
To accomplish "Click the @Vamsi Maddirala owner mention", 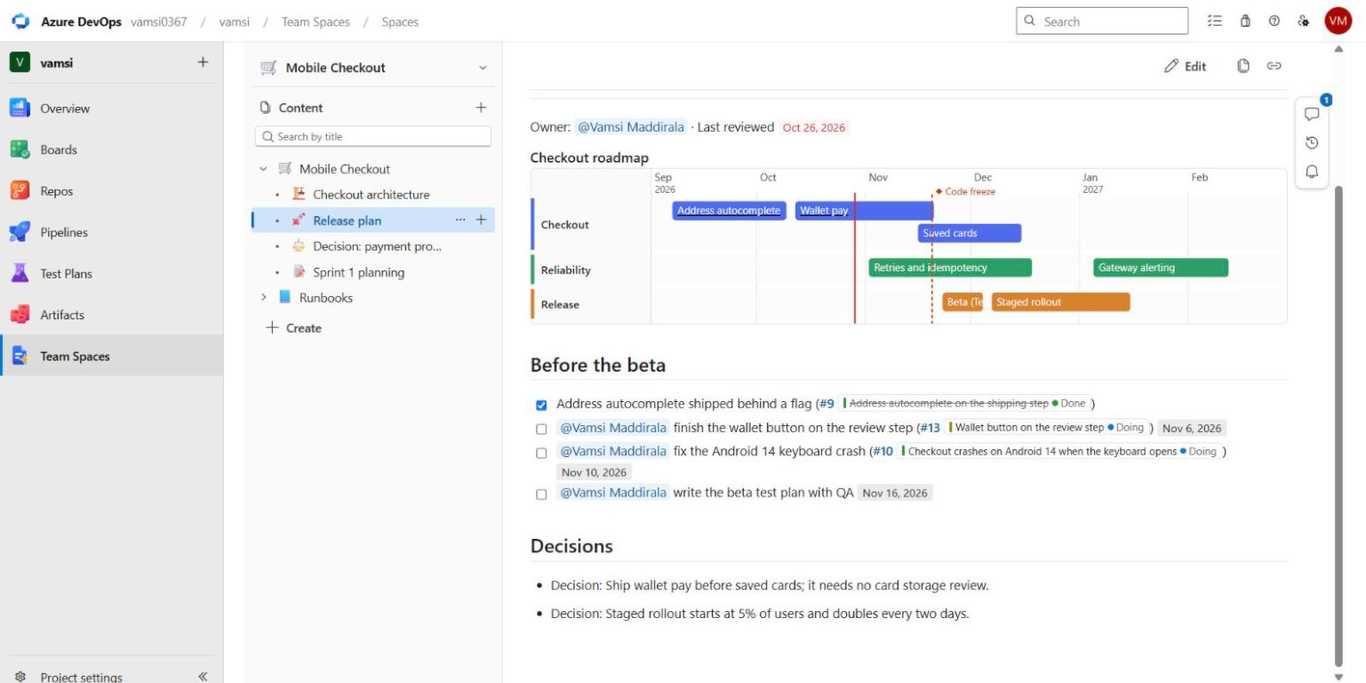I will coord(630,127).
